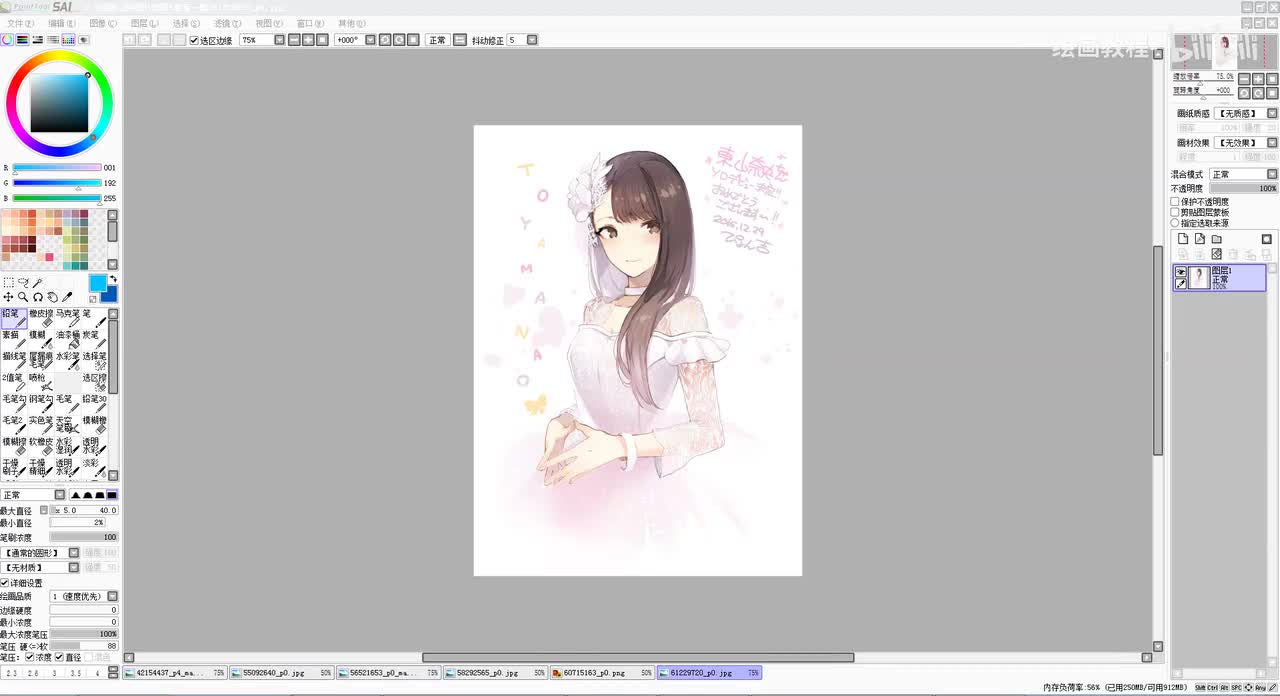Select the 喷枪 (airbrush) tool
This screenshot has width=1280, height=696.
point(41,382)
